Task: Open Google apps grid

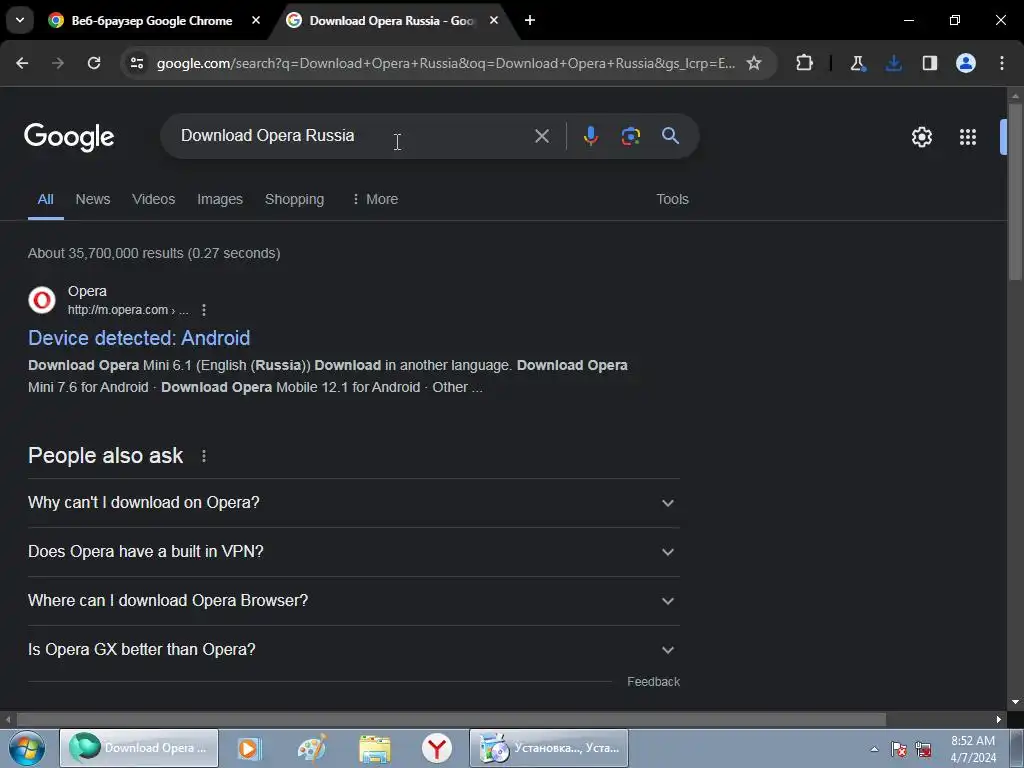Action: 968,136
